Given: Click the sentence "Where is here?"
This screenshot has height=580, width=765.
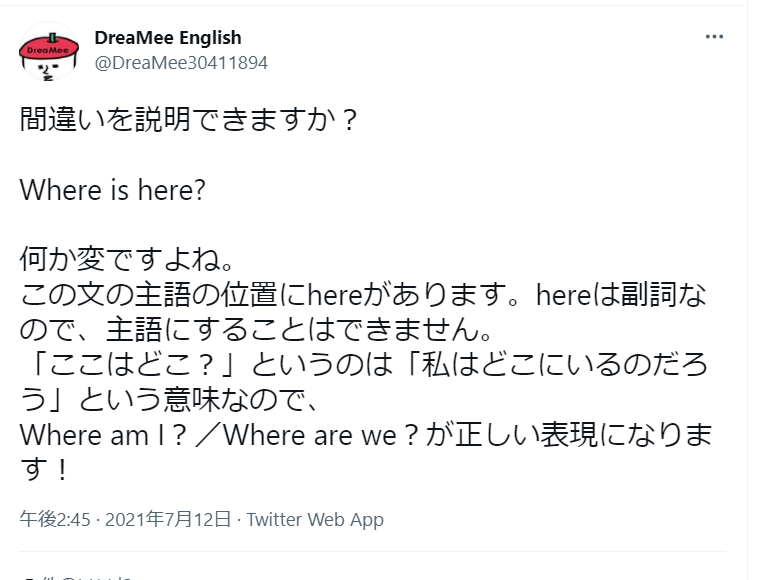Looking at the screenshot, I should (x=113, y=190).
